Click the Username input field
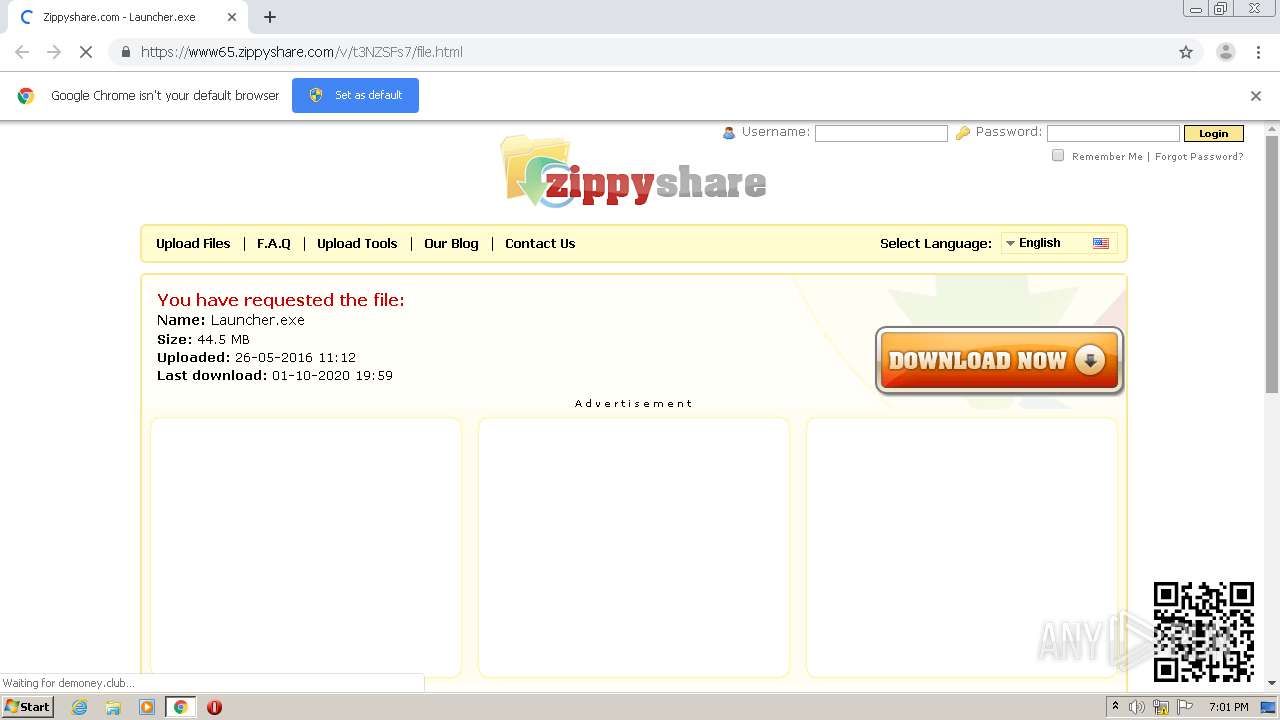 (x=881, y=133)
